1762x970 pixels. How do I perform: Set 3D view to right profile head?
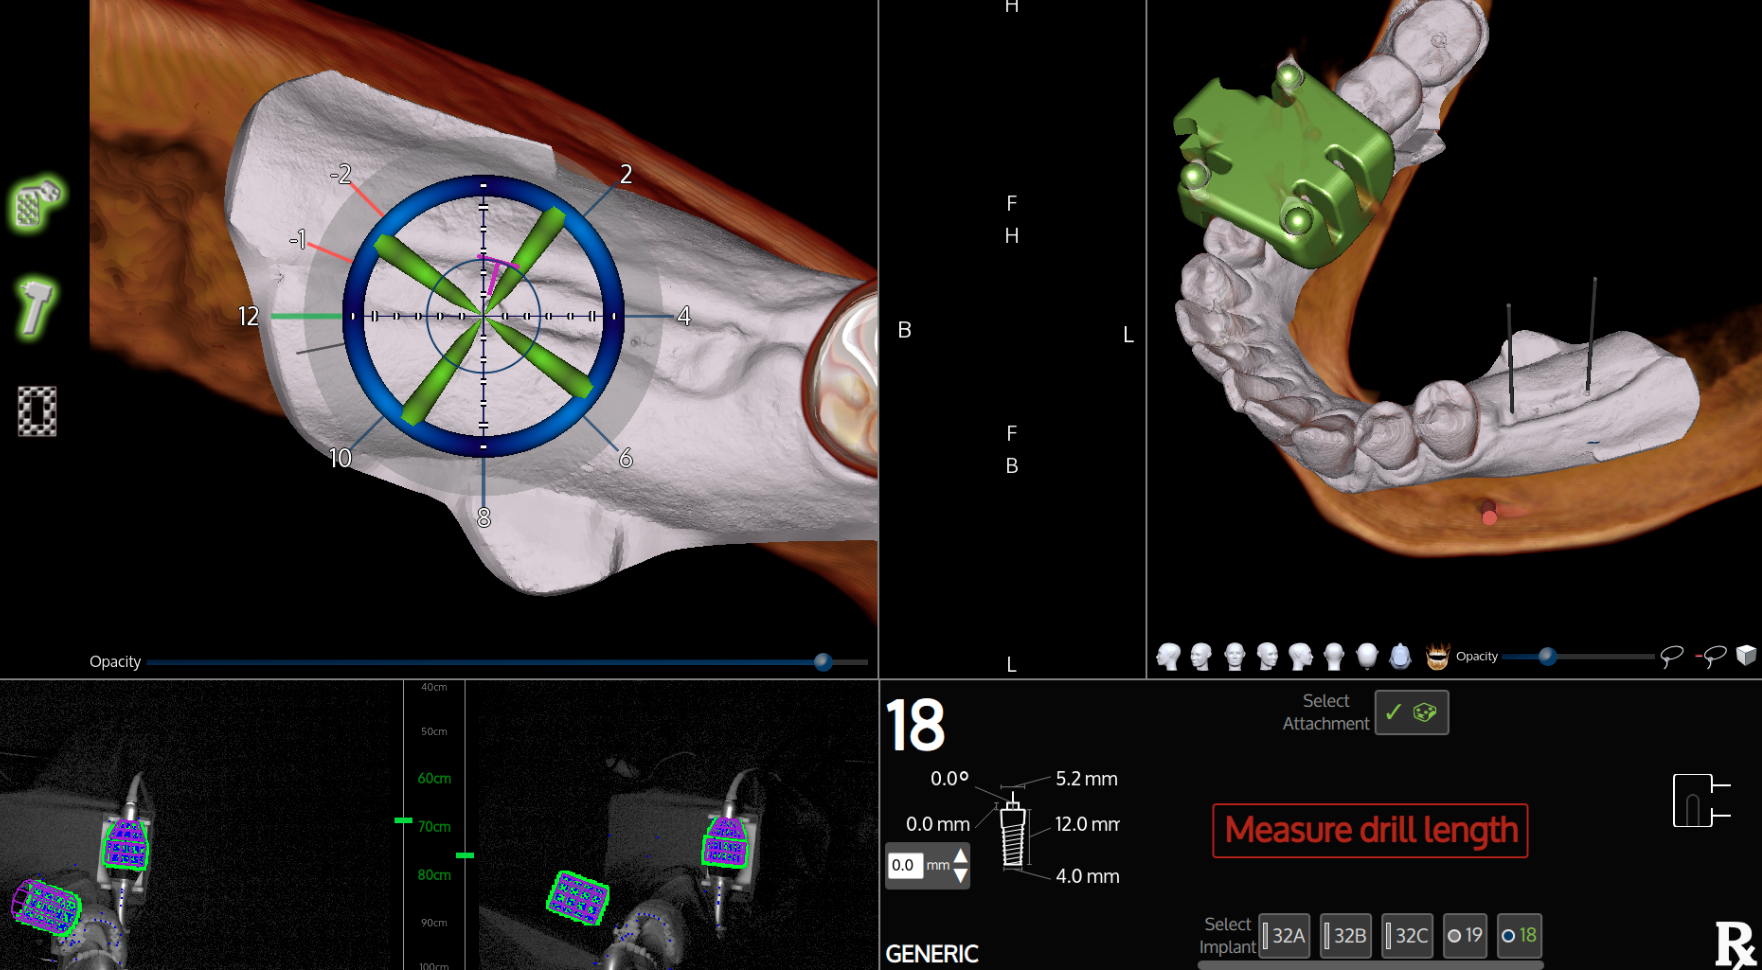click(1300, 656)
